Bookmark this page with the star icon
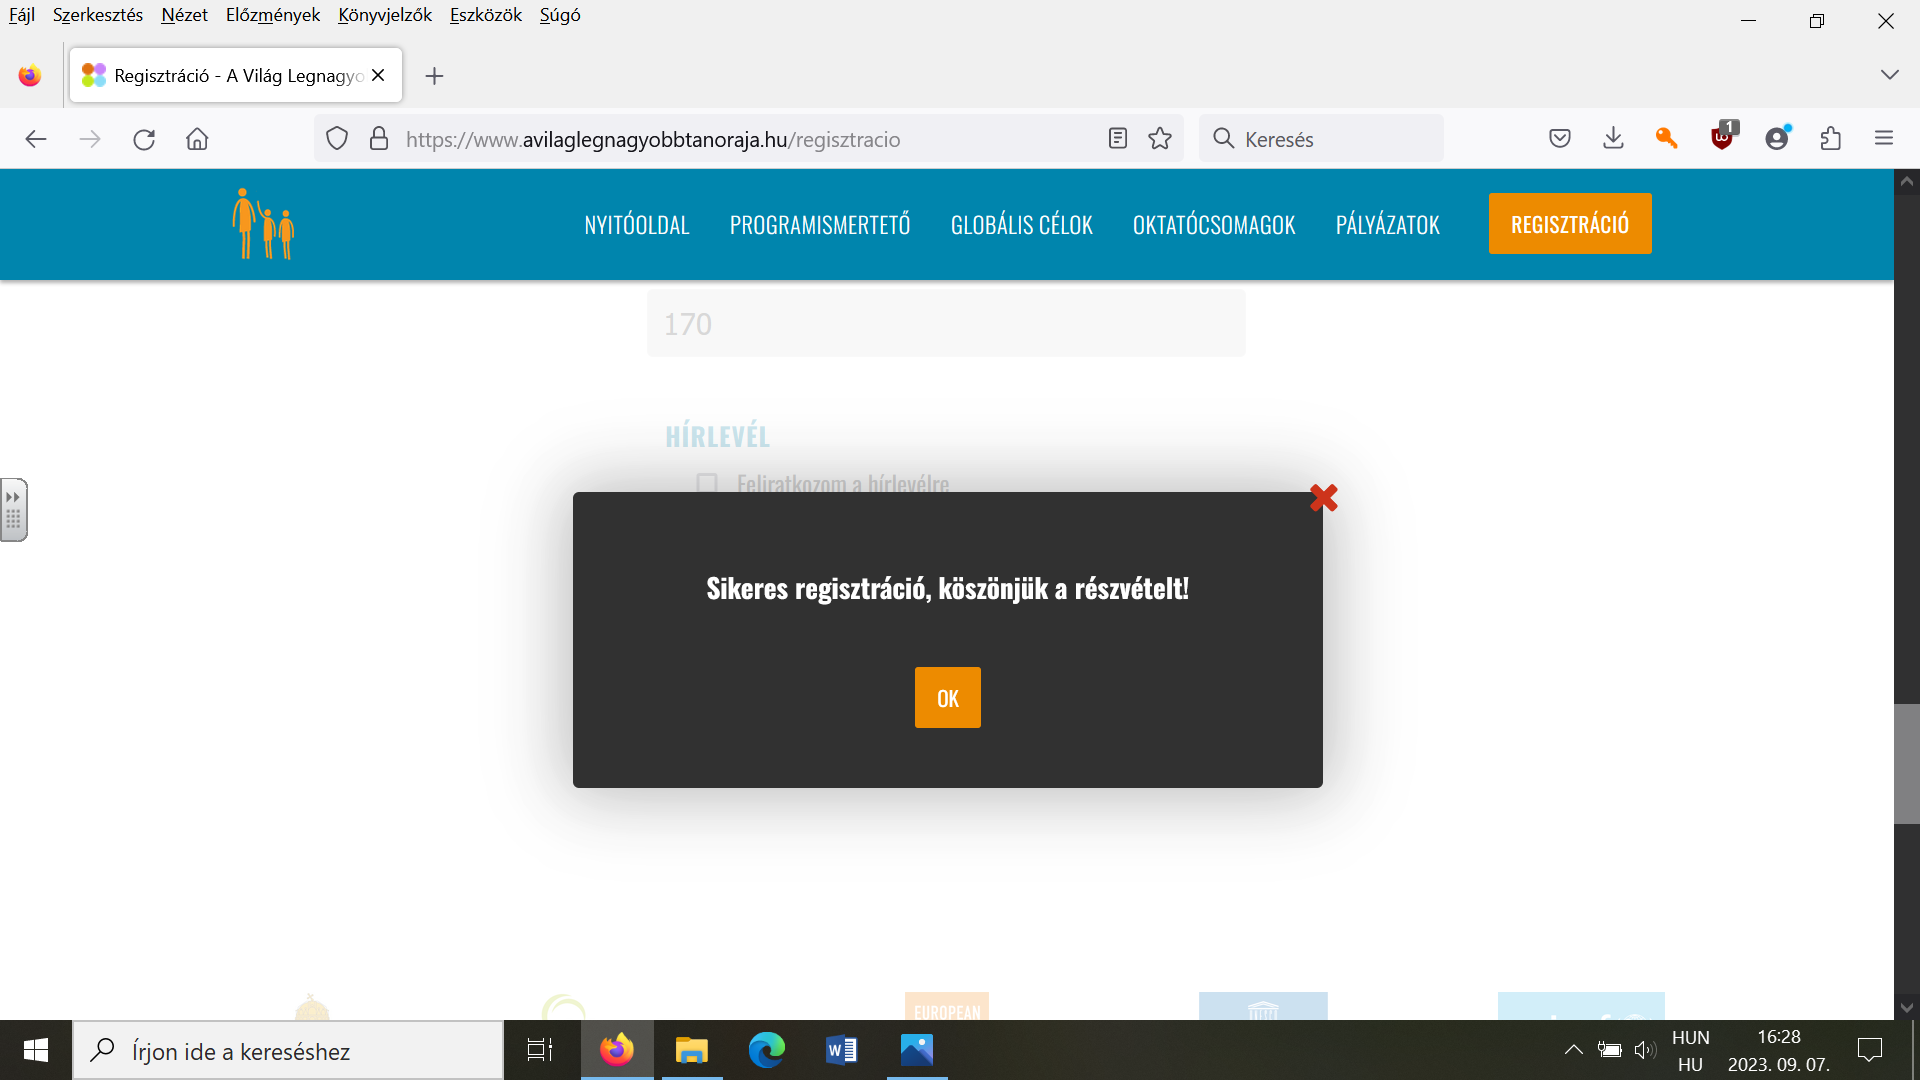The image size is (1920, 1080). pyautogui.click(x=1160, y=139)
